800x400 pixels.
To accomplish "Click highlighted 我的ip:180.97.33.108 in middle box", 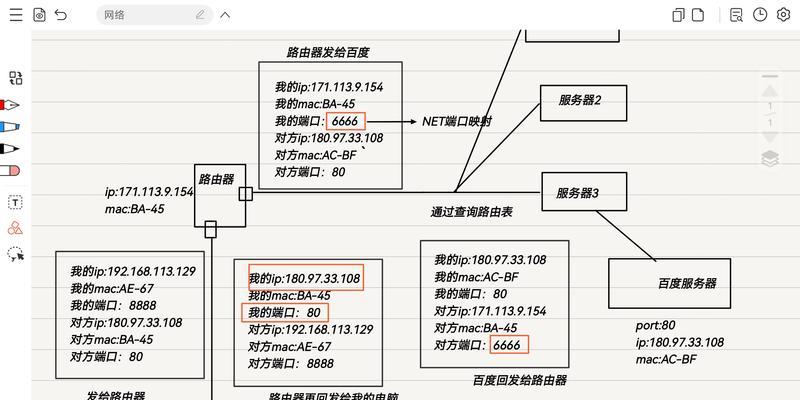I will click(x=306, y=278).
